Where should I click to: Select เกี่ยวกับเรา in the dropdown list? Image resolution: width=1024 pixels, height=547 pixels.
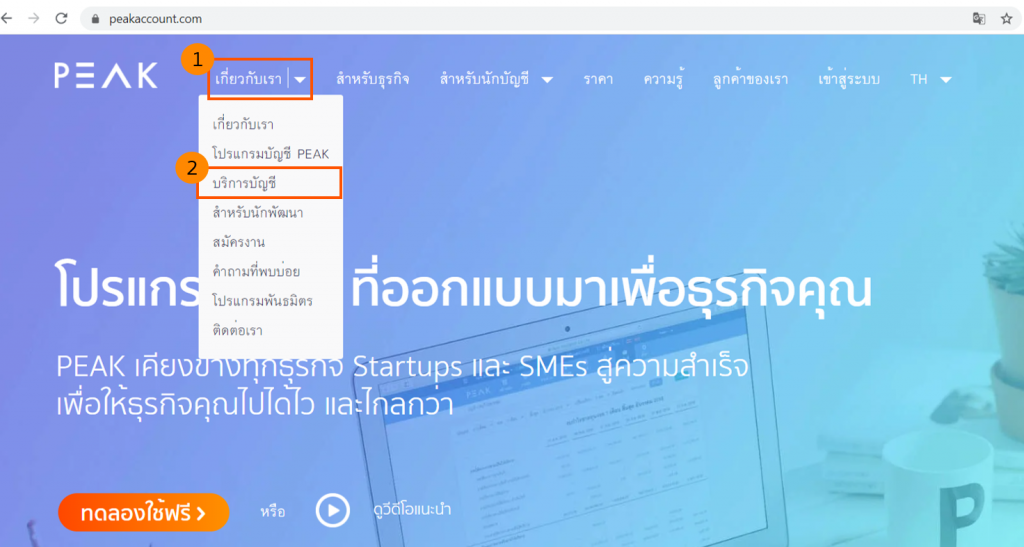click(x=243, y=124)
